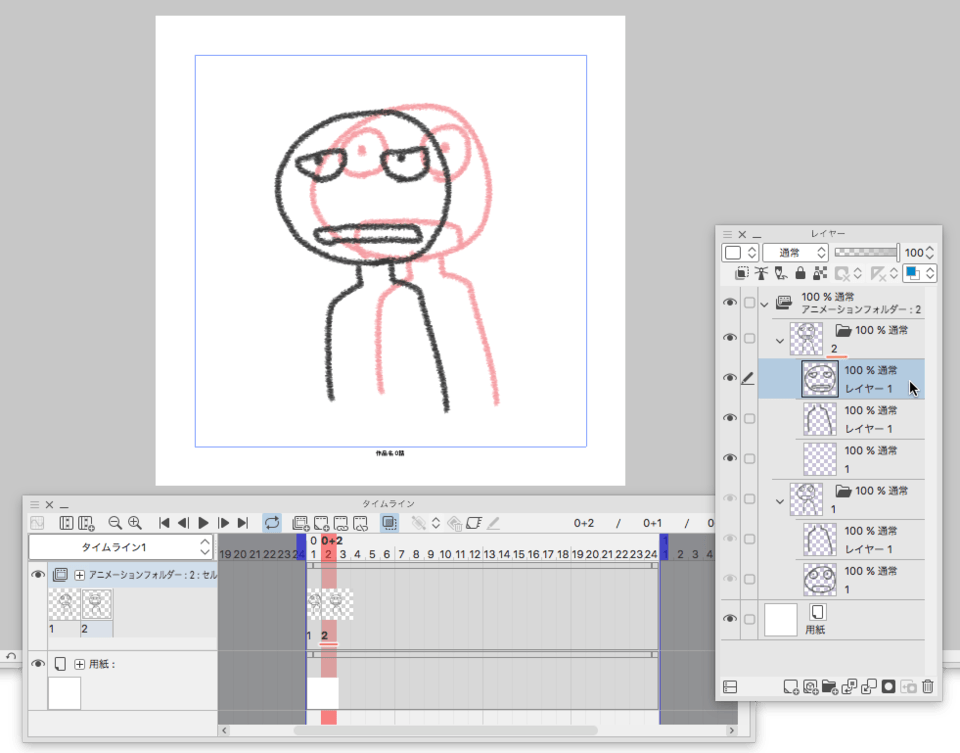The width and height of the screenshot is (960, 753).
Task: Select cel 1 thumbnail in track header
Action: point(64,605)
